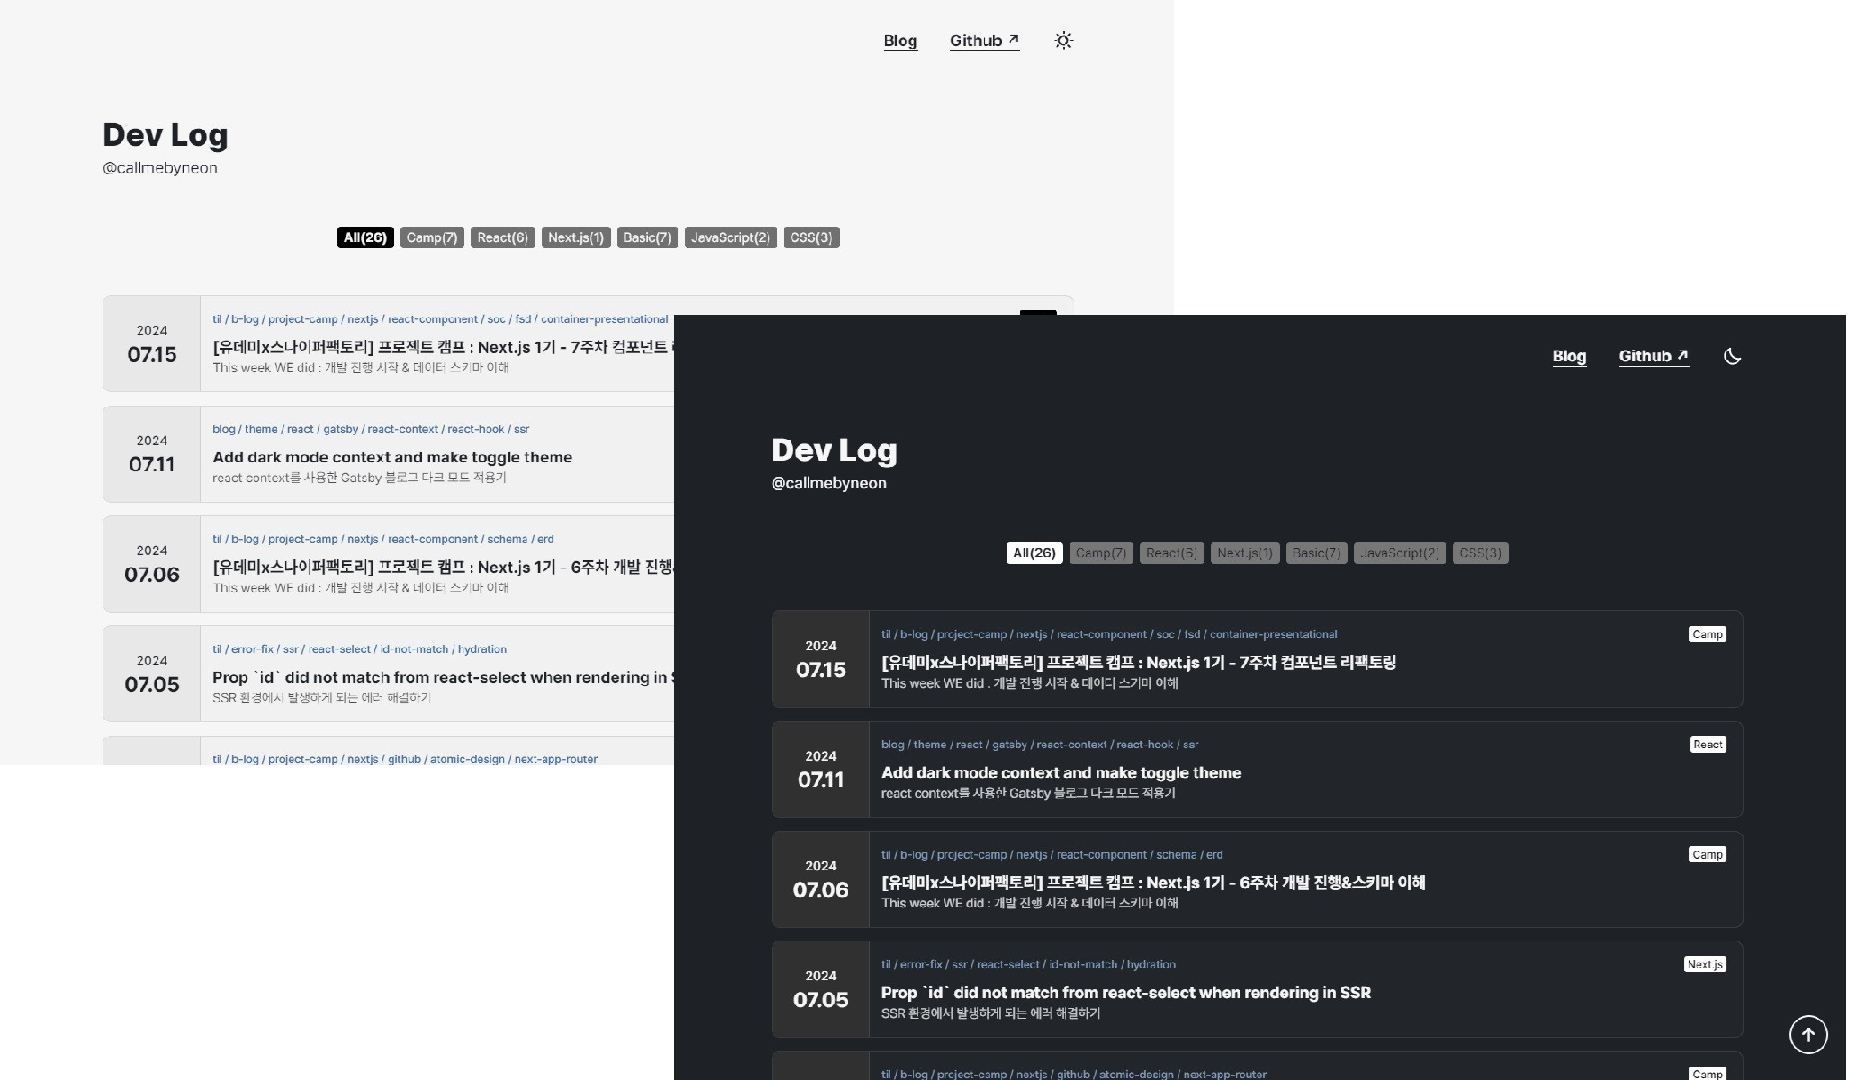Click Camp badge on 07.06 post, dark window

[1707, 854]
